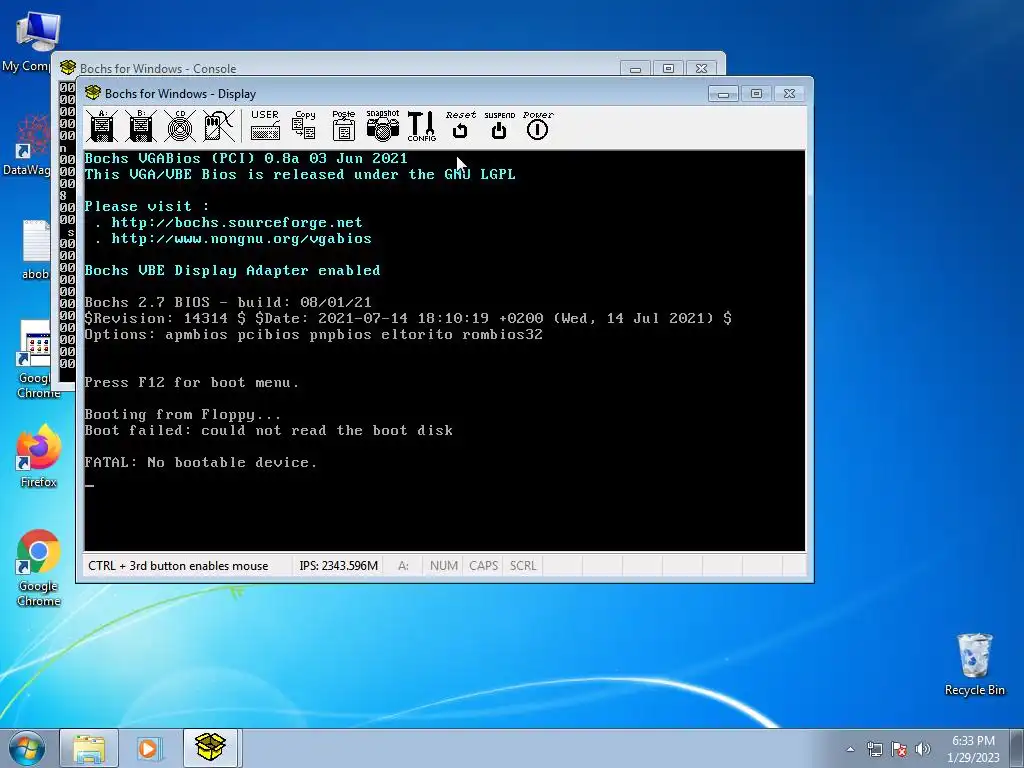The height and width of the screenshot is (768, 1024).
Task: Click IPS: 2343.596M status text
Action: 338,566
